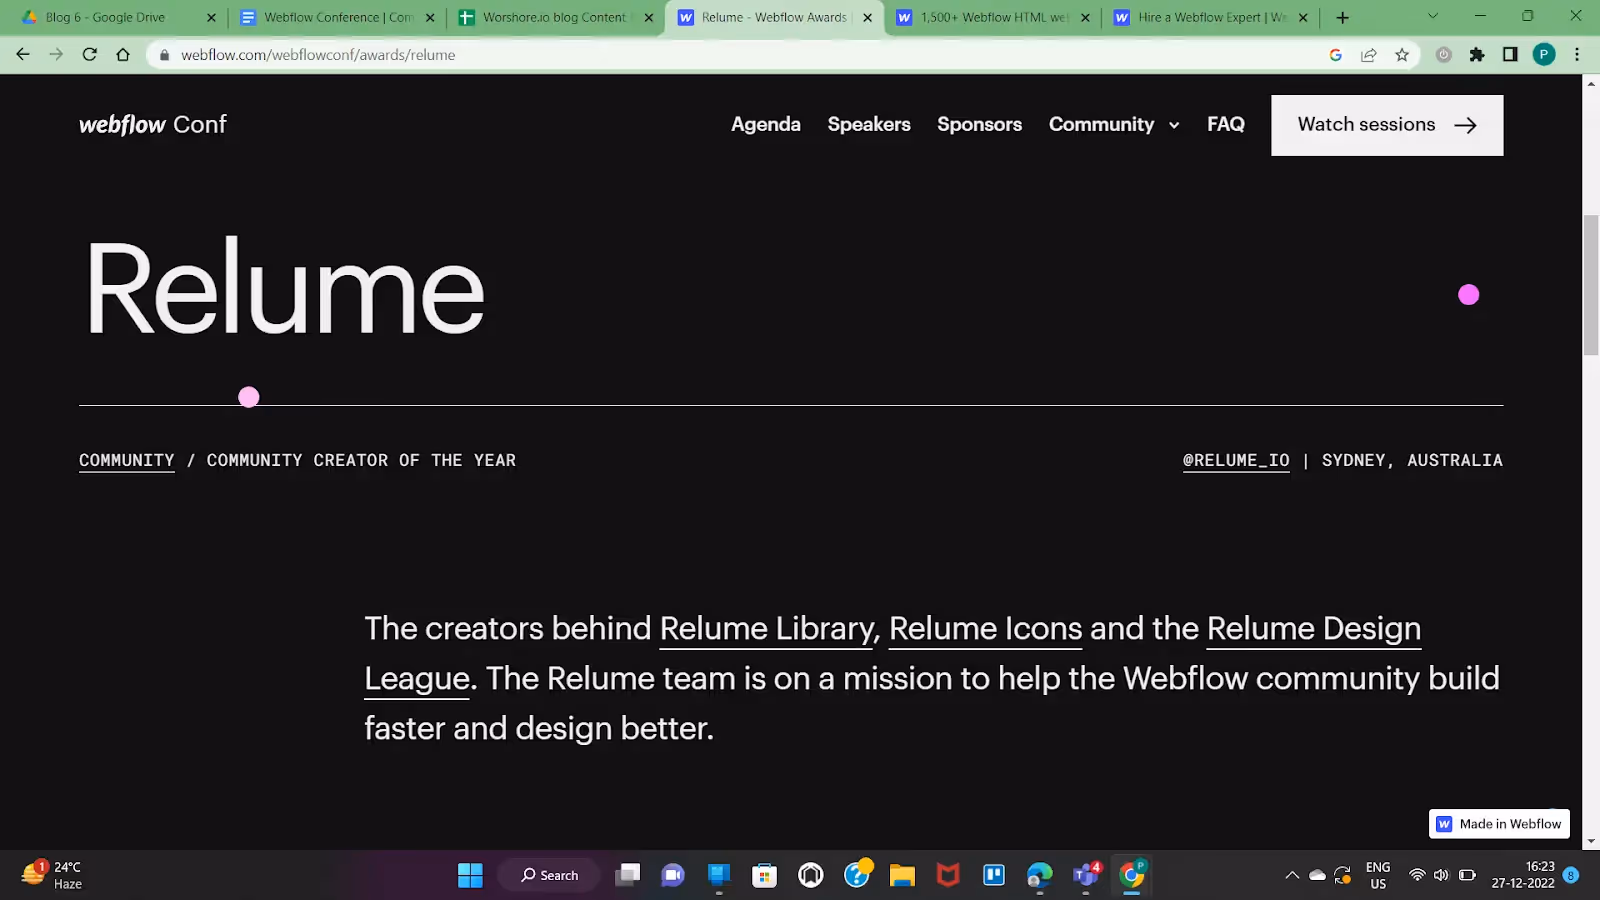The width and height of the screenshot is (1600, 900).
Task: Open a new browser tab
Action: tap(1342, 17)
